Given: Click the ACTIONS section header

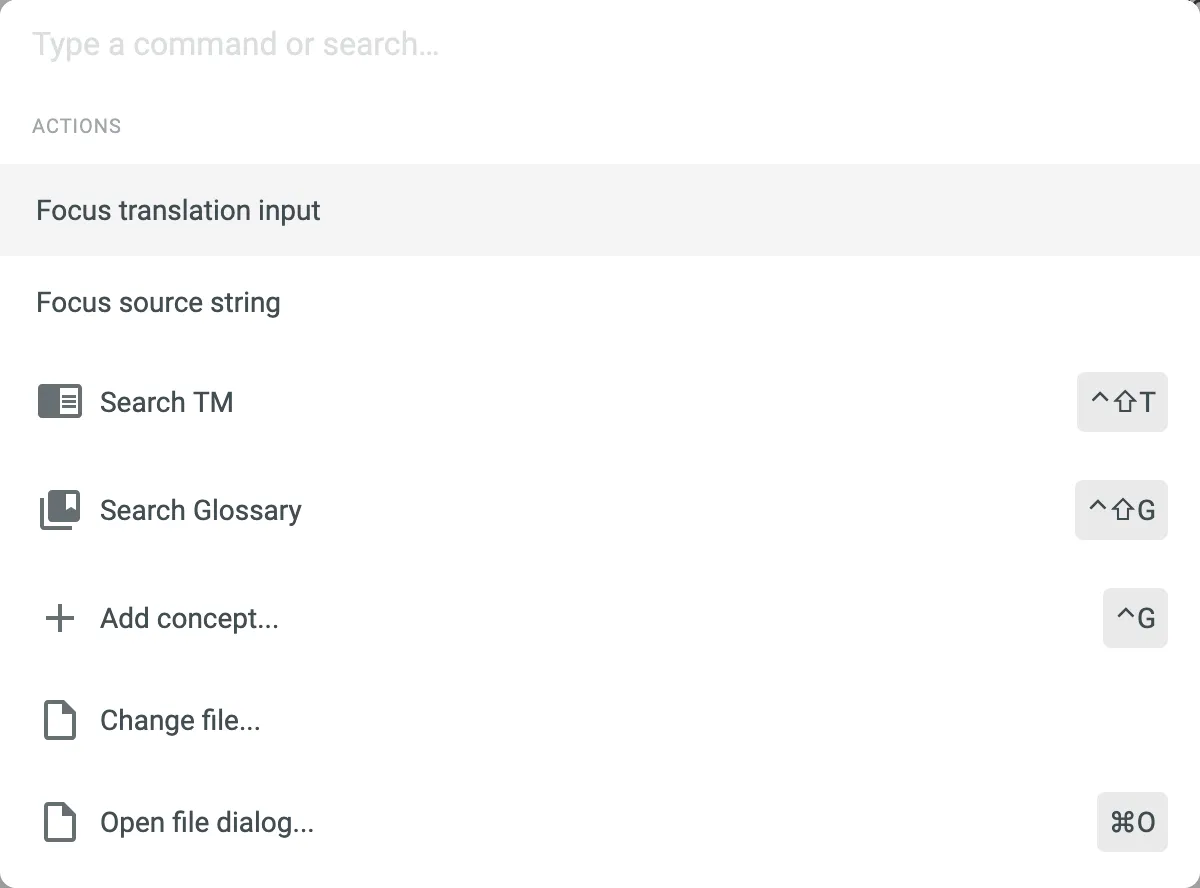Looking at the screenshot, I should (77, 126).
